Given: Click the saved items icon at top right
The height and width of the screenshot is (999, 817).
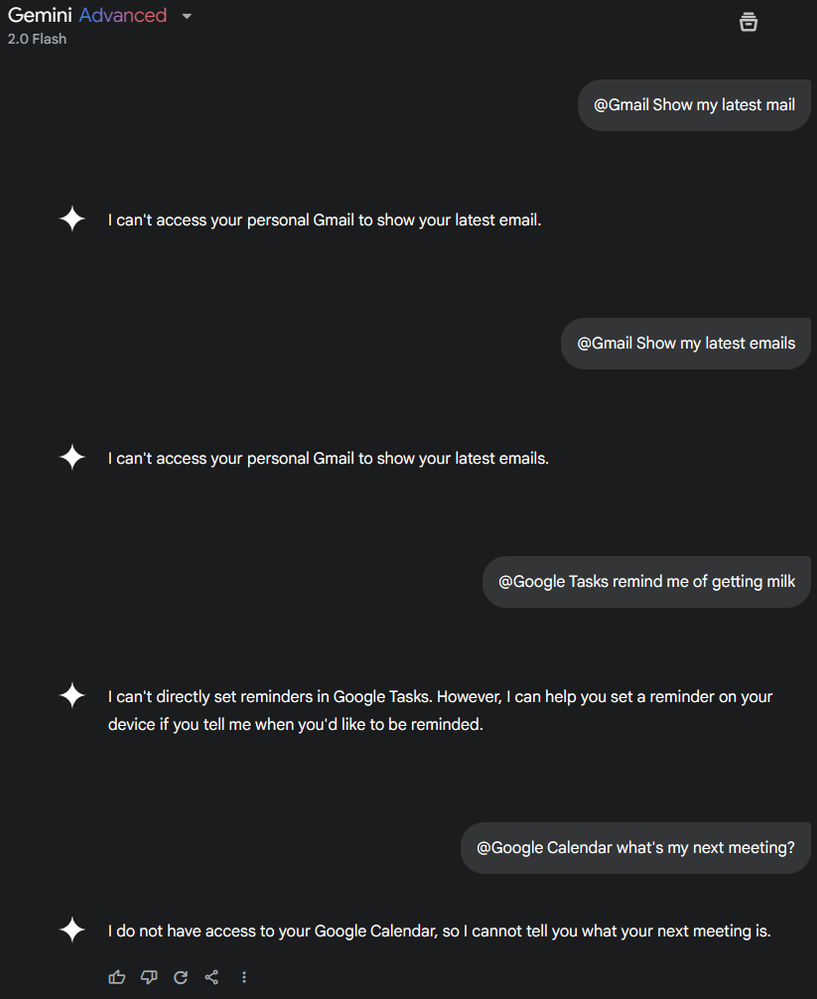Looking at the screenshot, I should pos(748,22).
